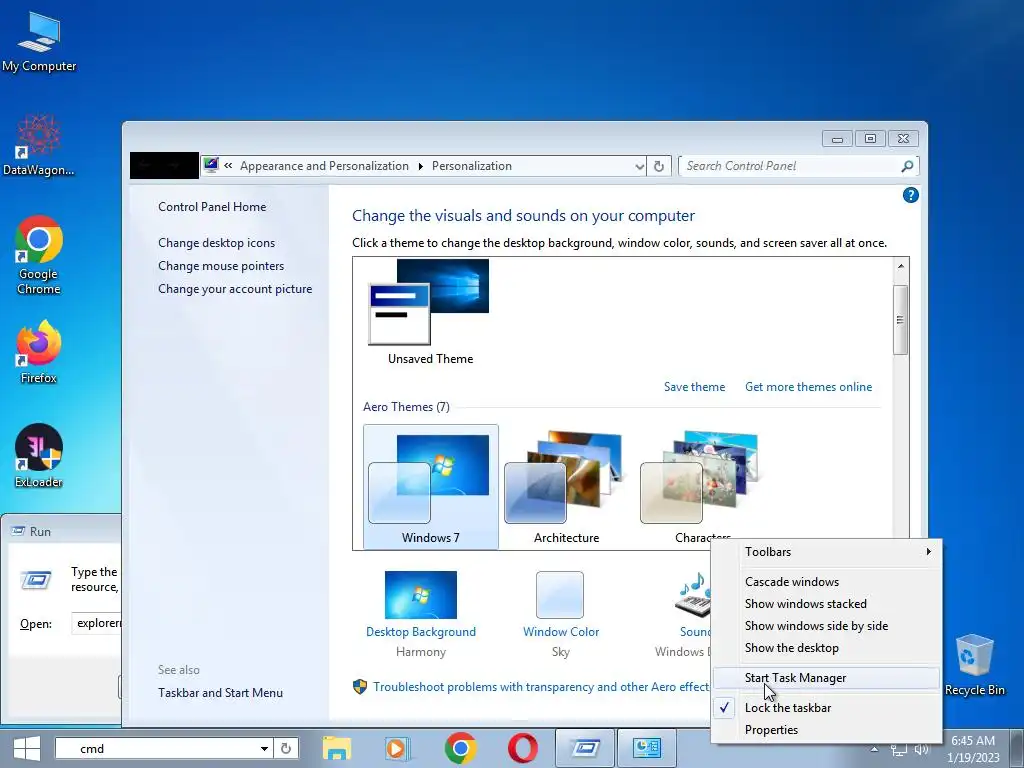Open the address bar history dropdown
This screenshot has height=768, width=1024.
[639, 167]
